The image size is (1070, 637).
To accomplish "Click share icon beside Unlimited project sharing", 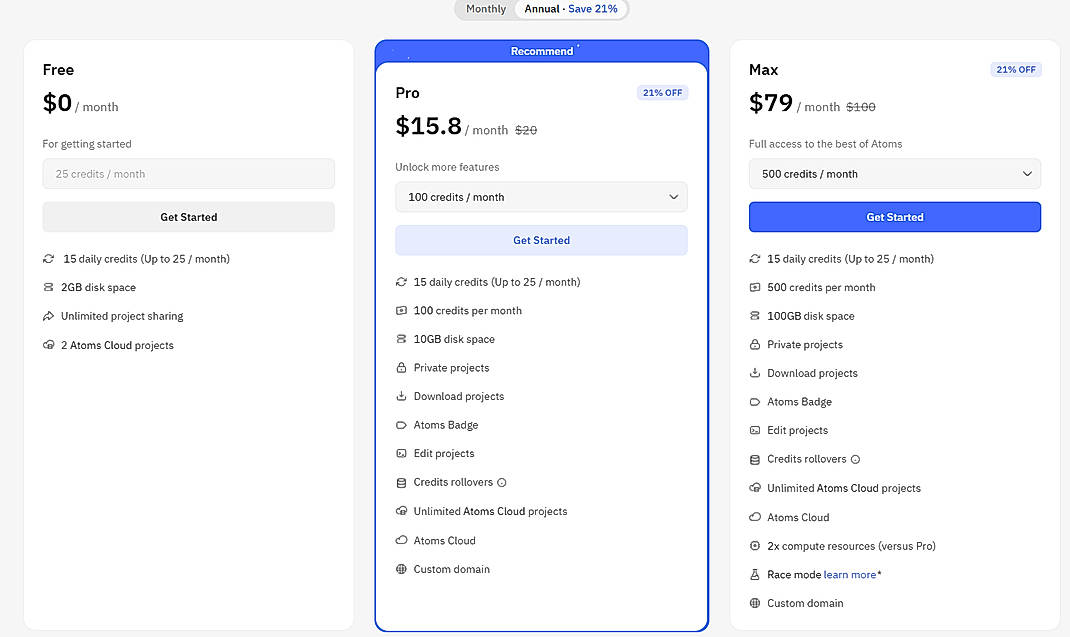I will tap(48, 316).
